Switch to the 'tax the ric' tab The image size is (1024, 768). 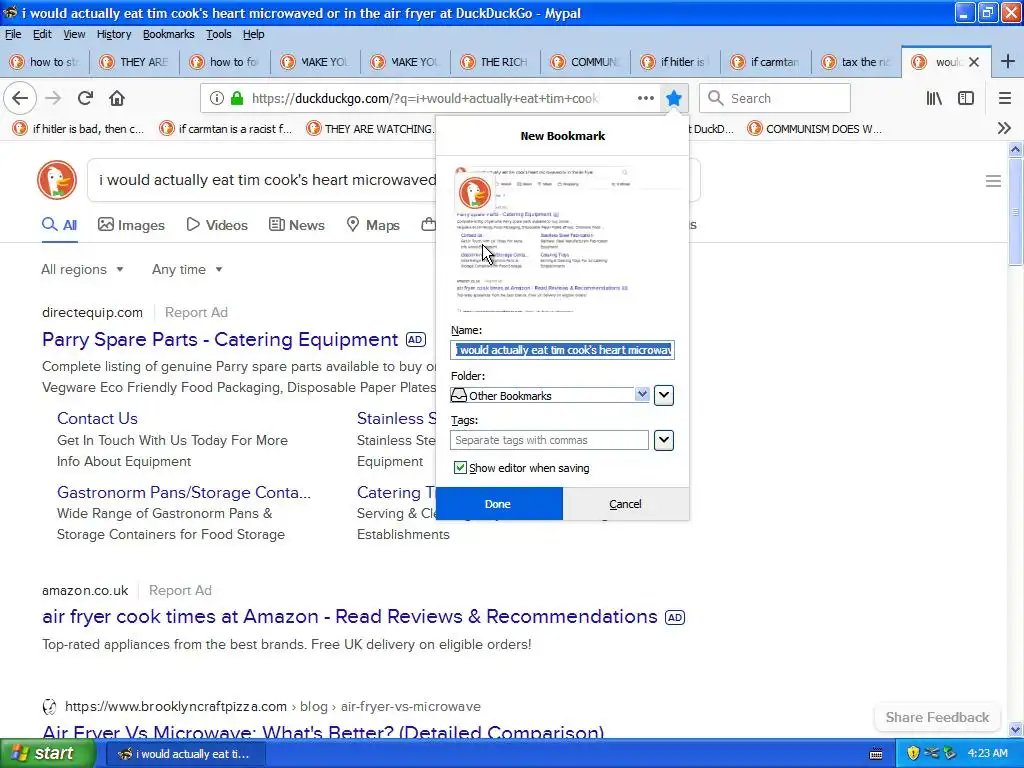click(856, 62)
